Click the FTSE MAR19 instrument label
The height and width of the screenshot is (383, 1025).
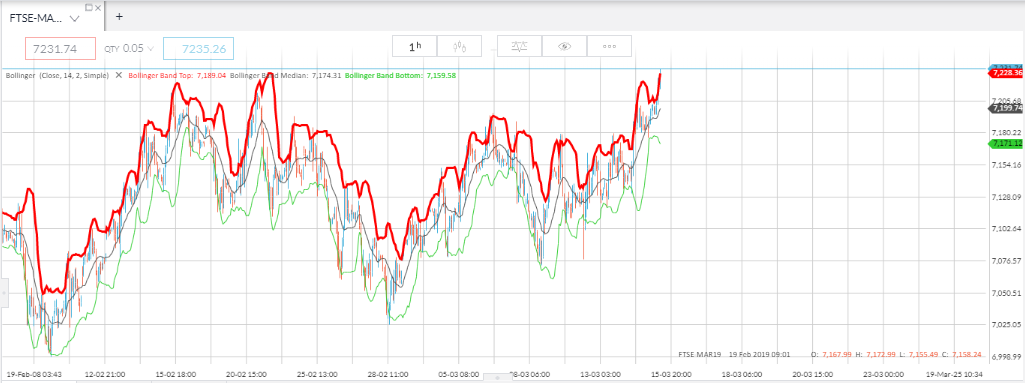[699, 354]
